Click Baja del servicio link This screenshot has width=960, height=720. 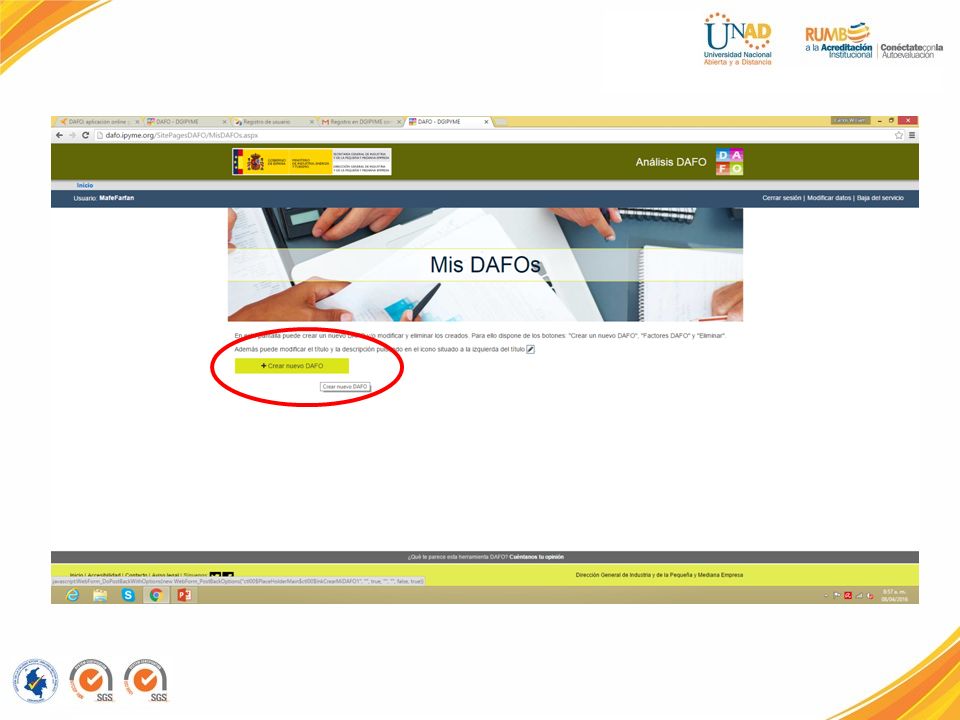[880, 198]
